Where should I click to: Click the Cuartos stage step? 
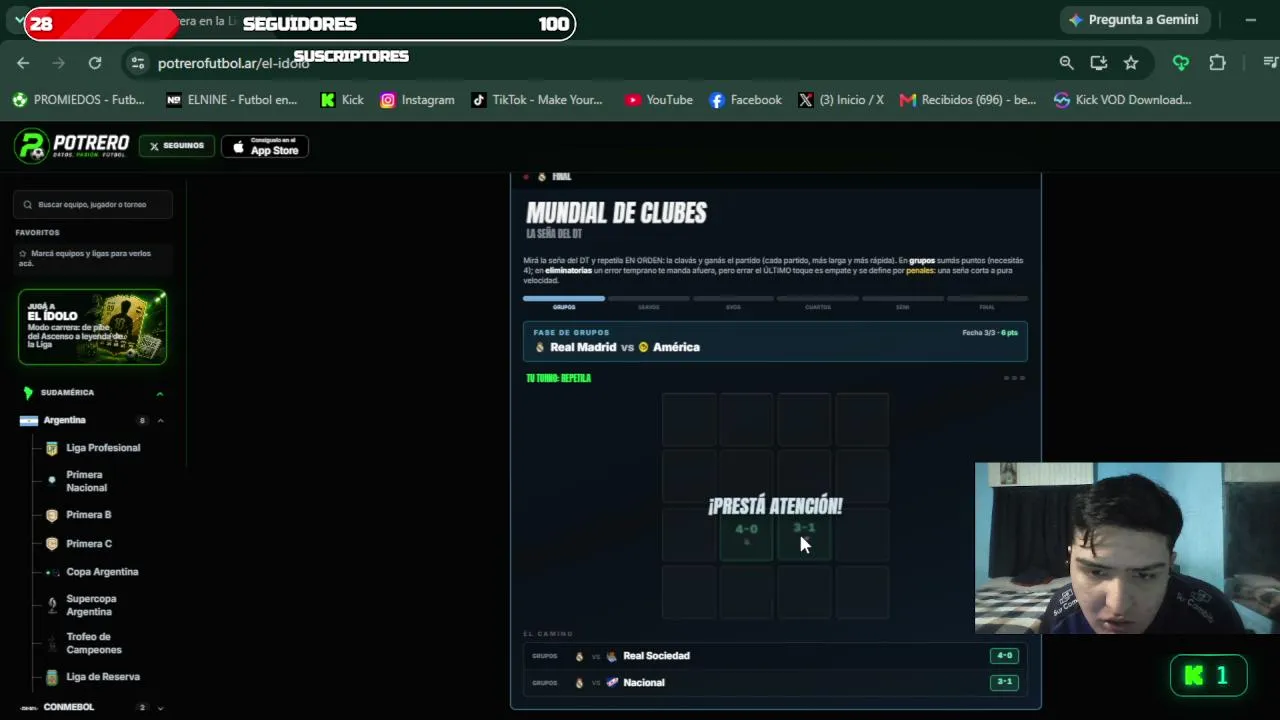pos(818,303)
